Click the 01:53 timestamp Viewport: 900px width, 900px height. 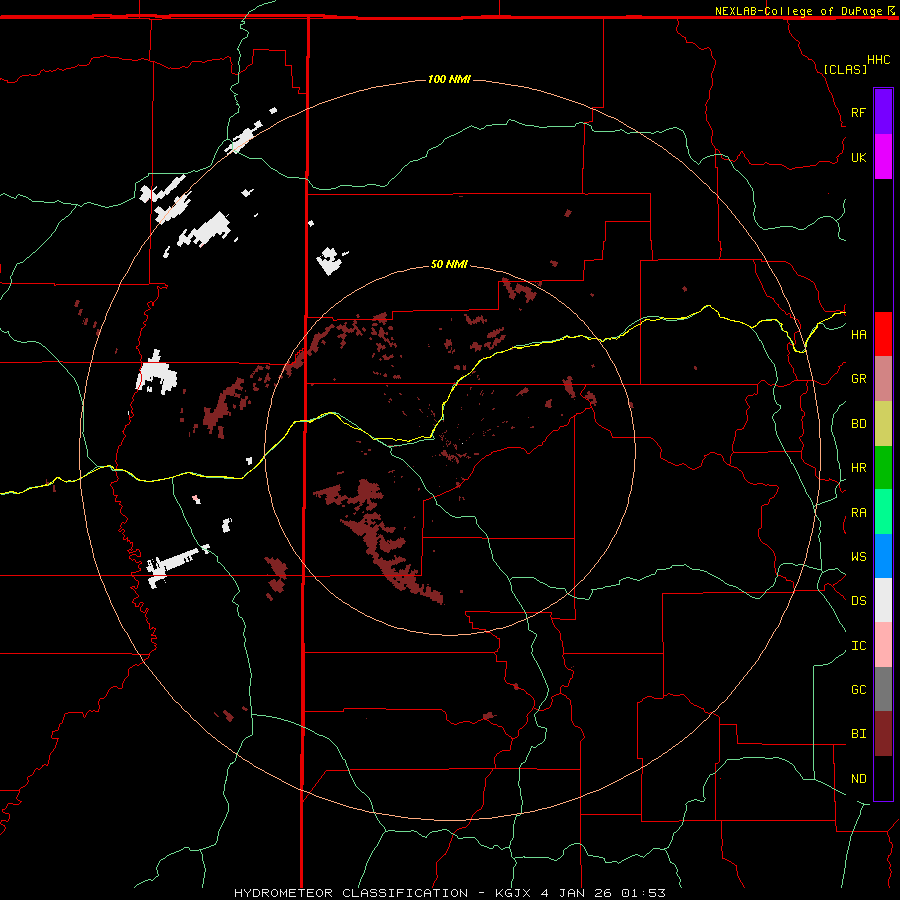641,893
